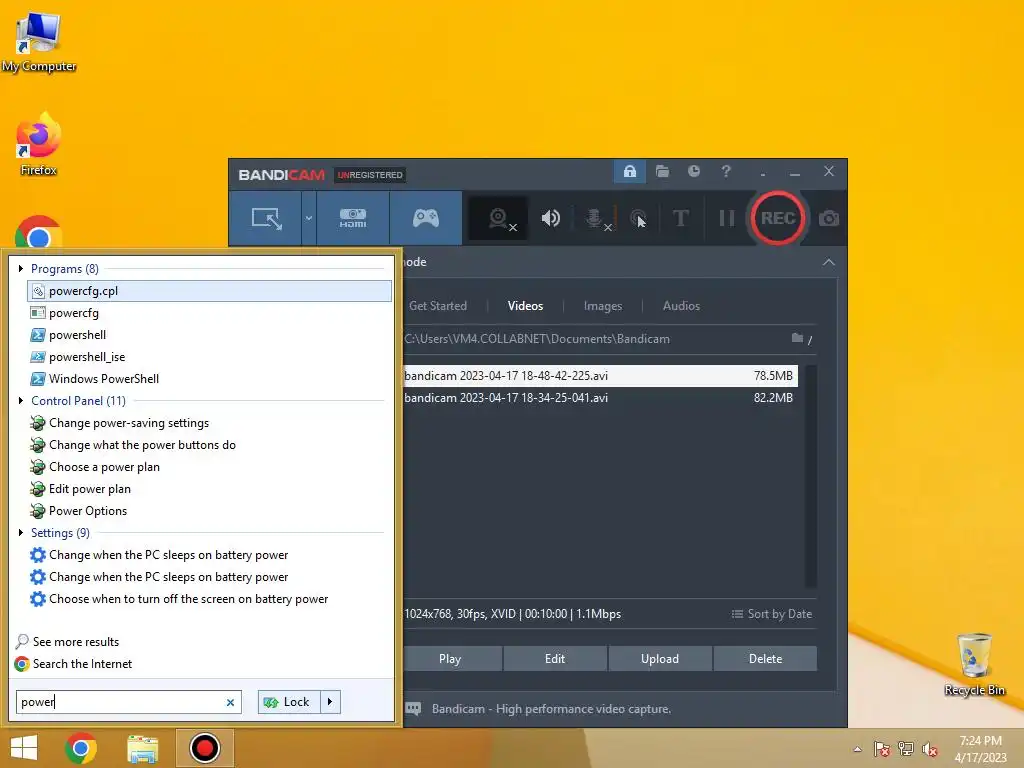This screenshot has height=768, width=1024.
Task: Select game recording mode gamepad icon
Action: point(426,218)
